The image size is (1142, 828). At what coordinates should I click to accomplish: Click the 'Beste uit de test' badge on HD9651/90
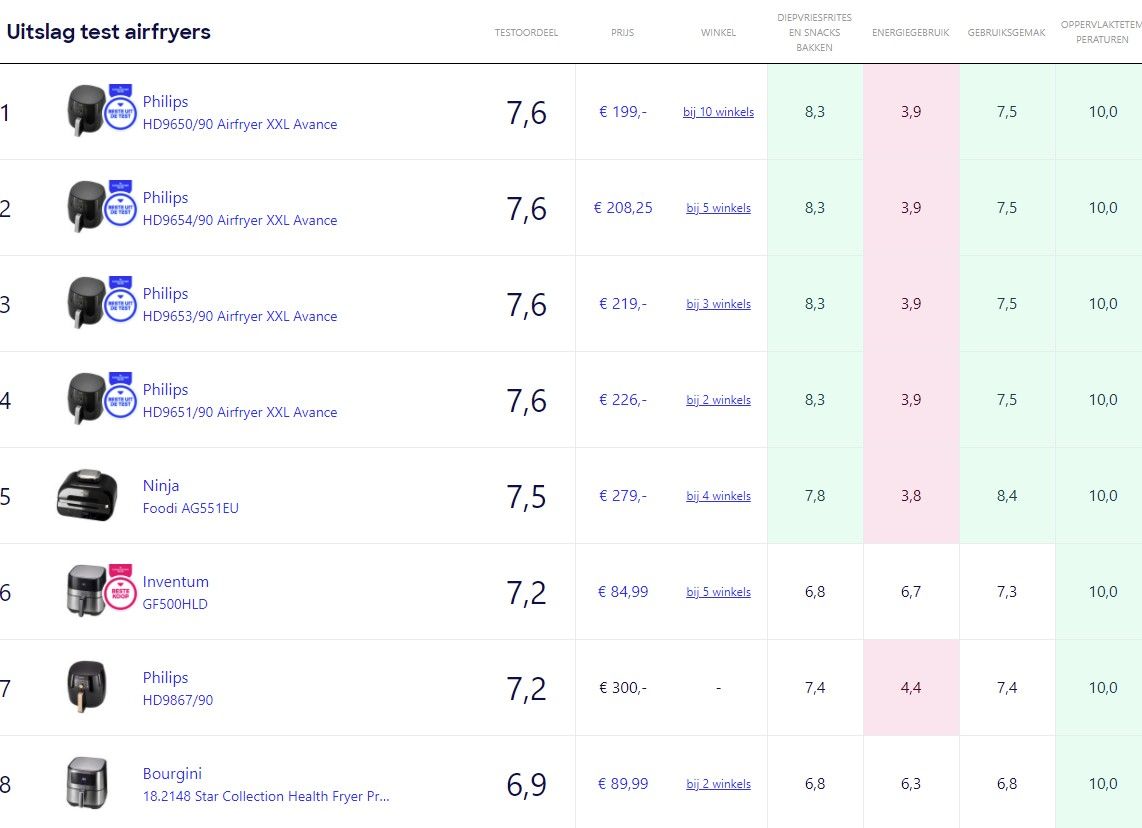click(120, 397)
